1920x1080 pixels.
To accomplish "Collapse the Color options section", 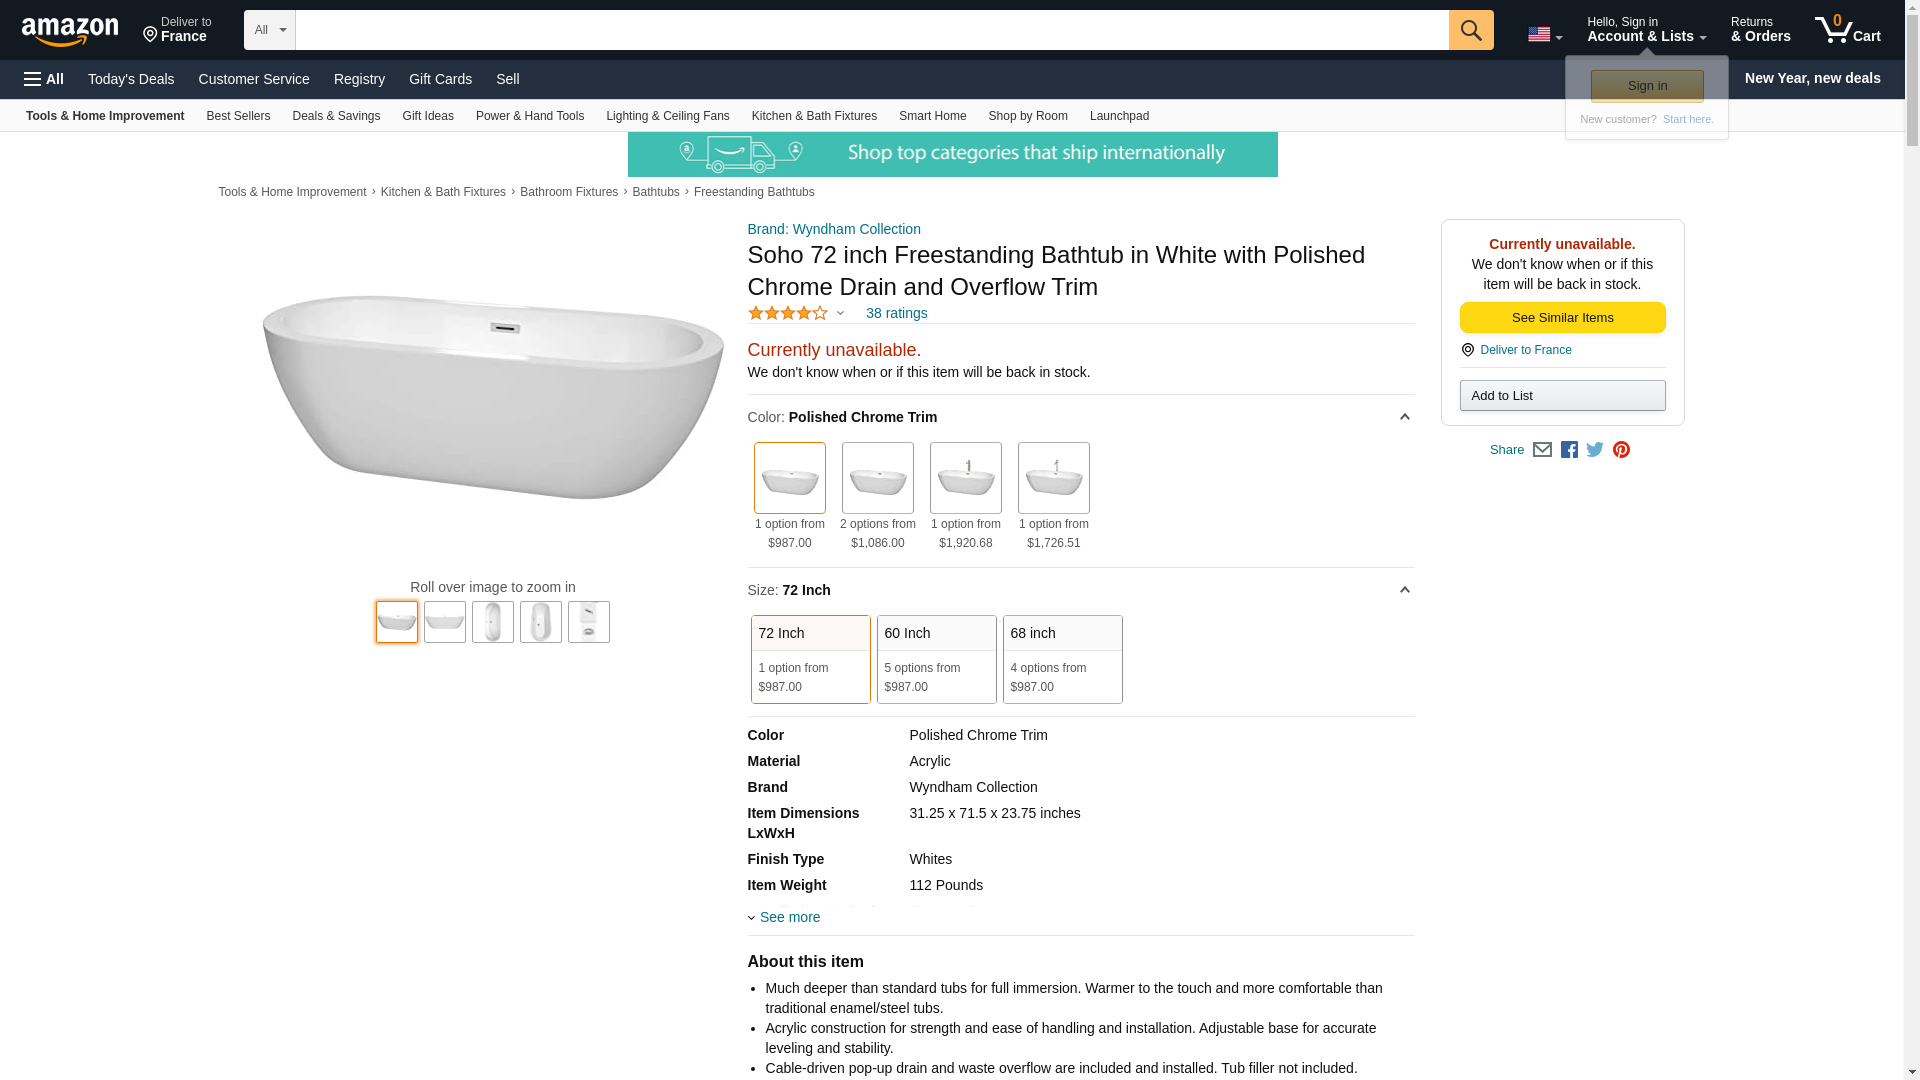I will point(1404,417).
